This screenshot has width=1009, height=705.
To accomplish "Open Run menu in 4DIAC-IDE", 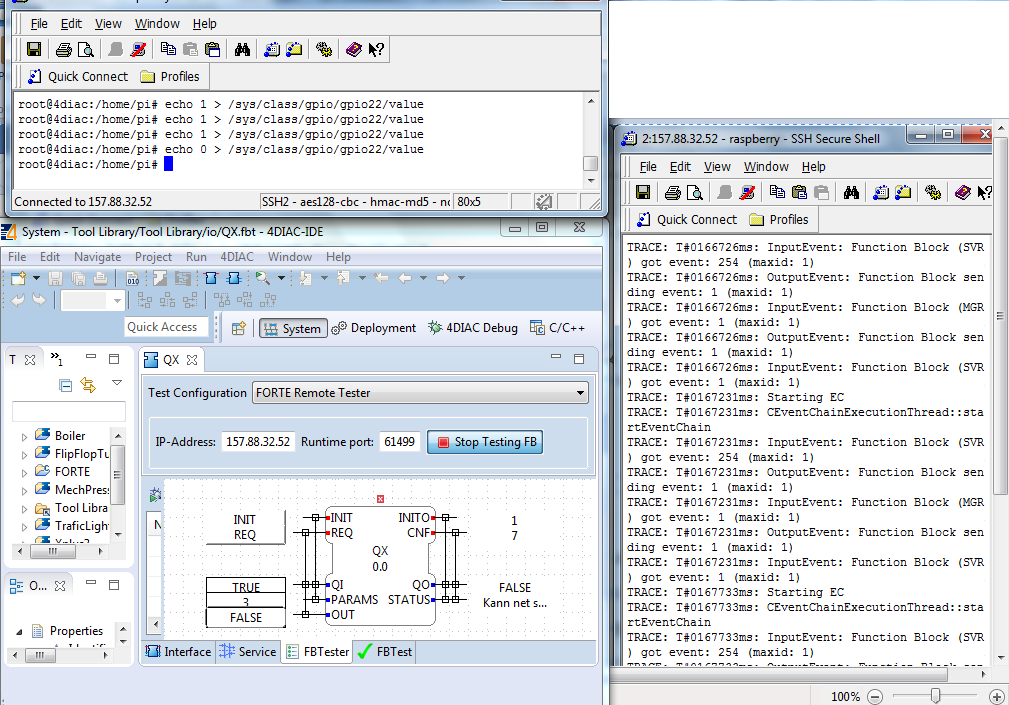I will coord(196,257).
